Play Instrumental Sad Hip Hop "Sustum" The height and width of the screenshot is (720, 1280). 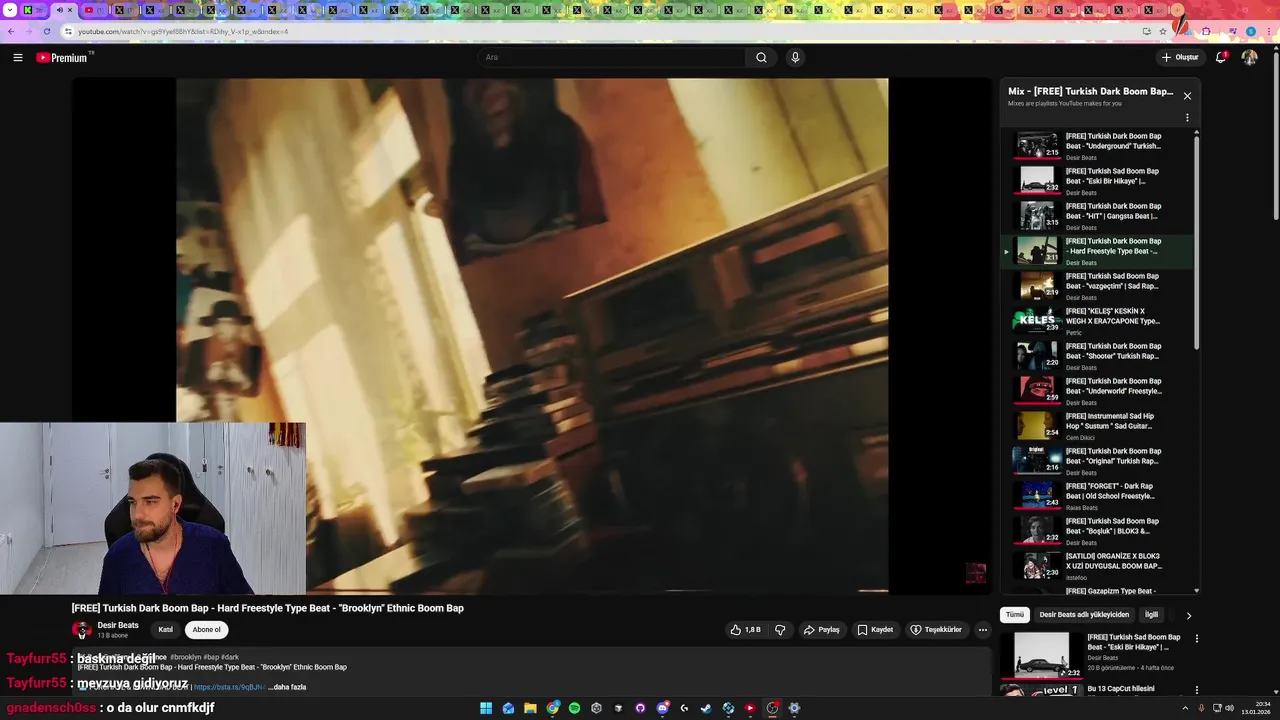click(1097, 425)
